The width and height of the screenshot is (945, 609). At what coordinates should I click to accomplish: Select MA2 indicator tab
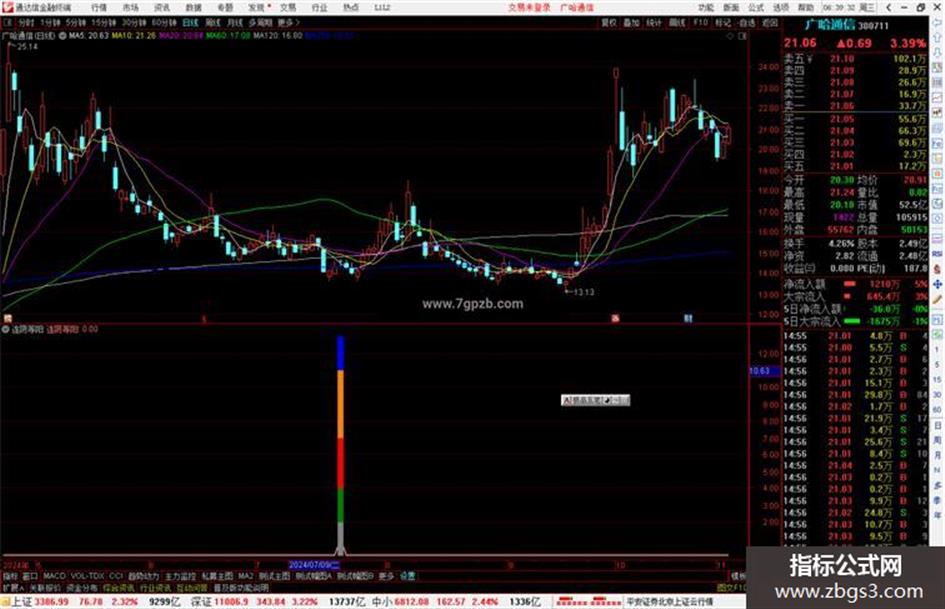click(x=245, y=576)
